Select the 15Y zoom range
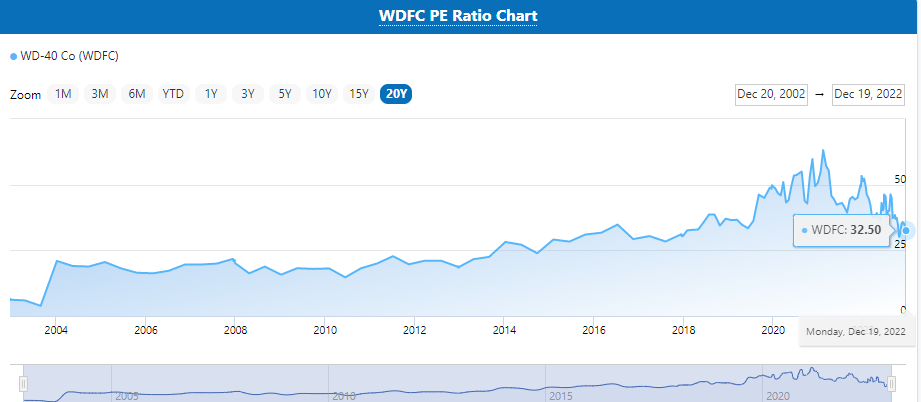This screenshot has height=402, width=921. (359, 94)
